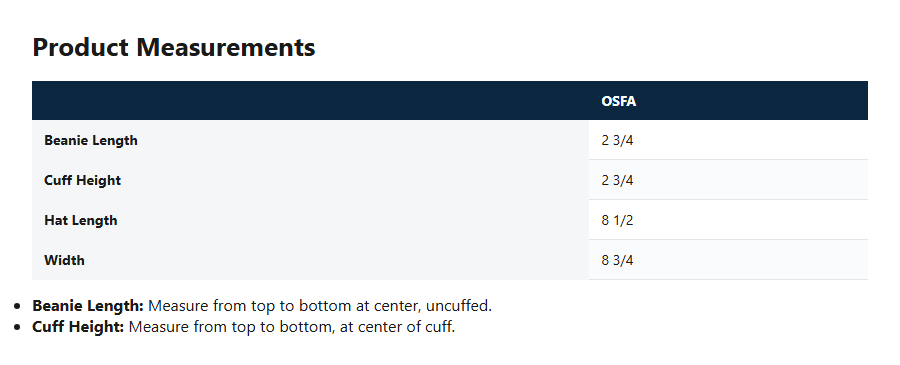Click the blank area right of Width value
The image size is (900, 365).
tap(751, 260)
